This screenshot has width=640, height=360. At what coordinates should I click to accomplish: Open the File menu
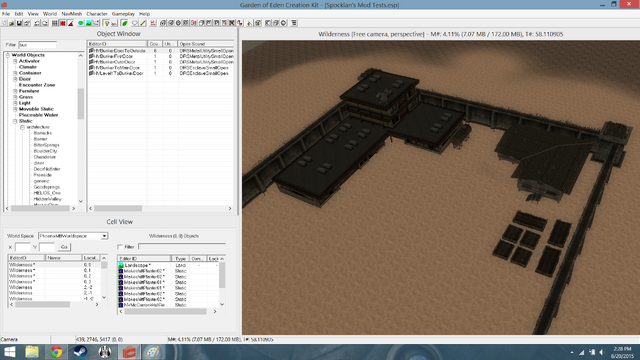6,14
